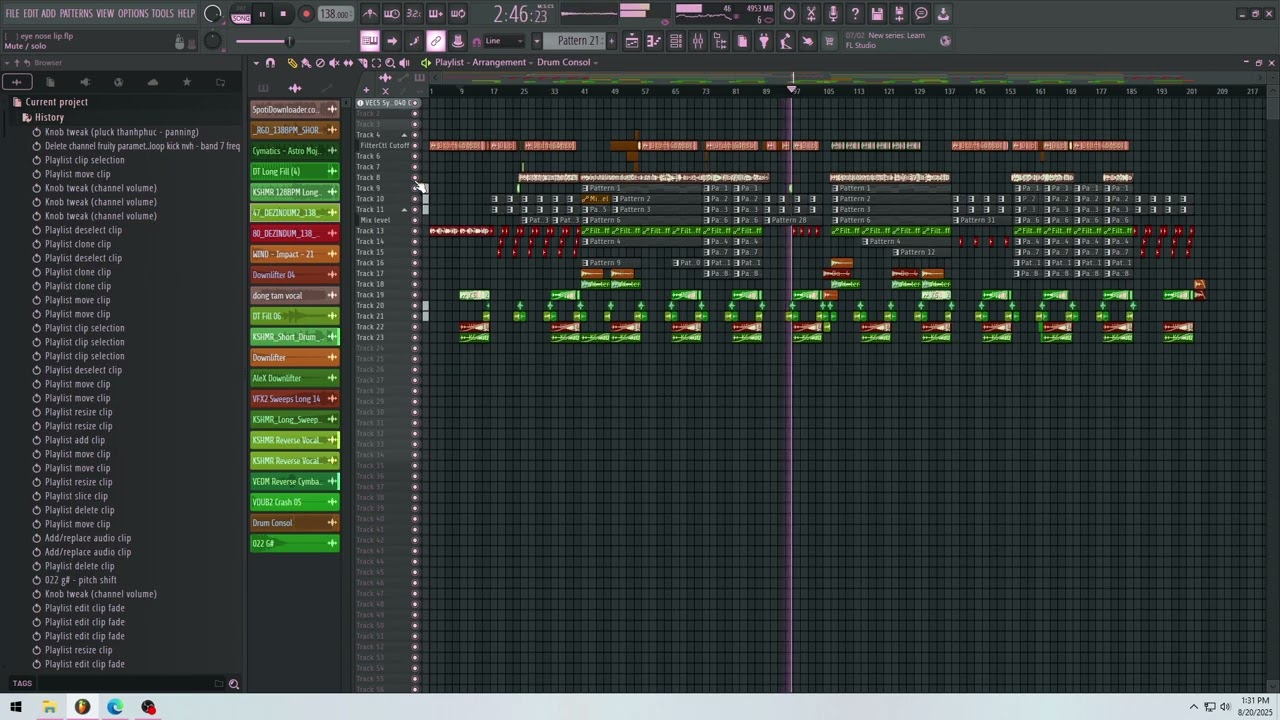Viewport: 1280px width, 720px height.
Task: Show audio clips in the picker panel
Action: coord(295,88)
